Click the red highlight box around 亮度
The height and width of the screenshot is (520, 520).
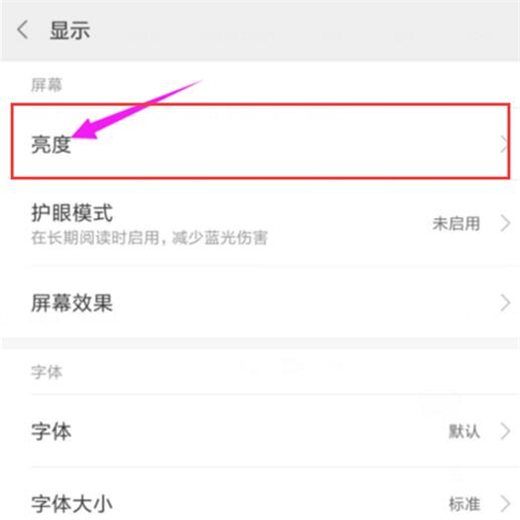pyautogui.click(x=260, y=141)
